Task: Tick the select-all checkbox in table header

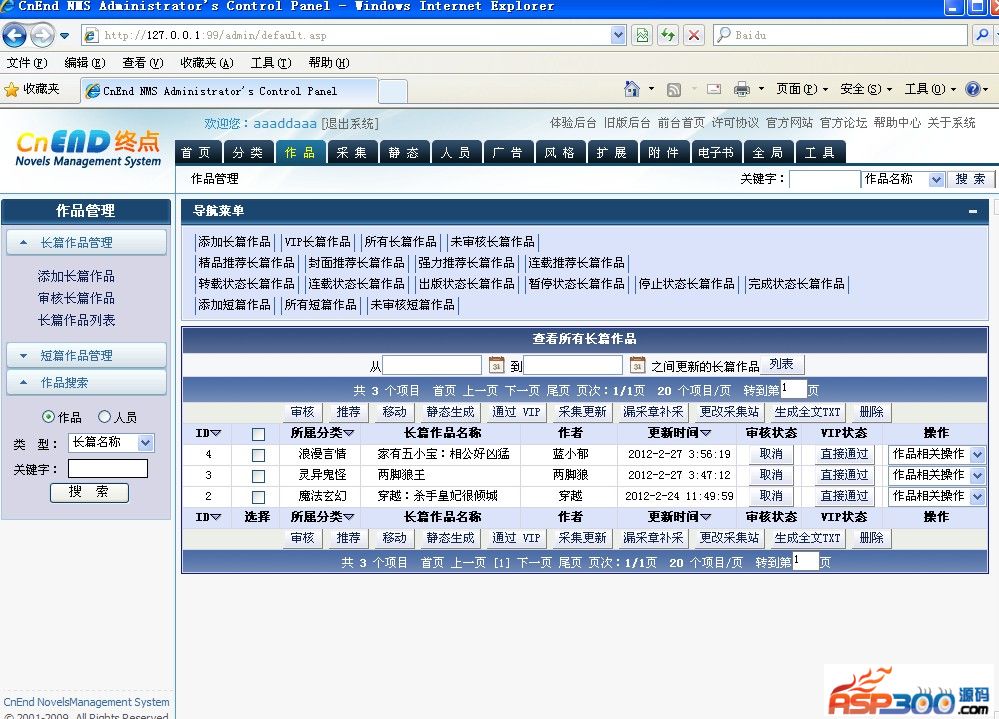Action: [x=258, y=434]
